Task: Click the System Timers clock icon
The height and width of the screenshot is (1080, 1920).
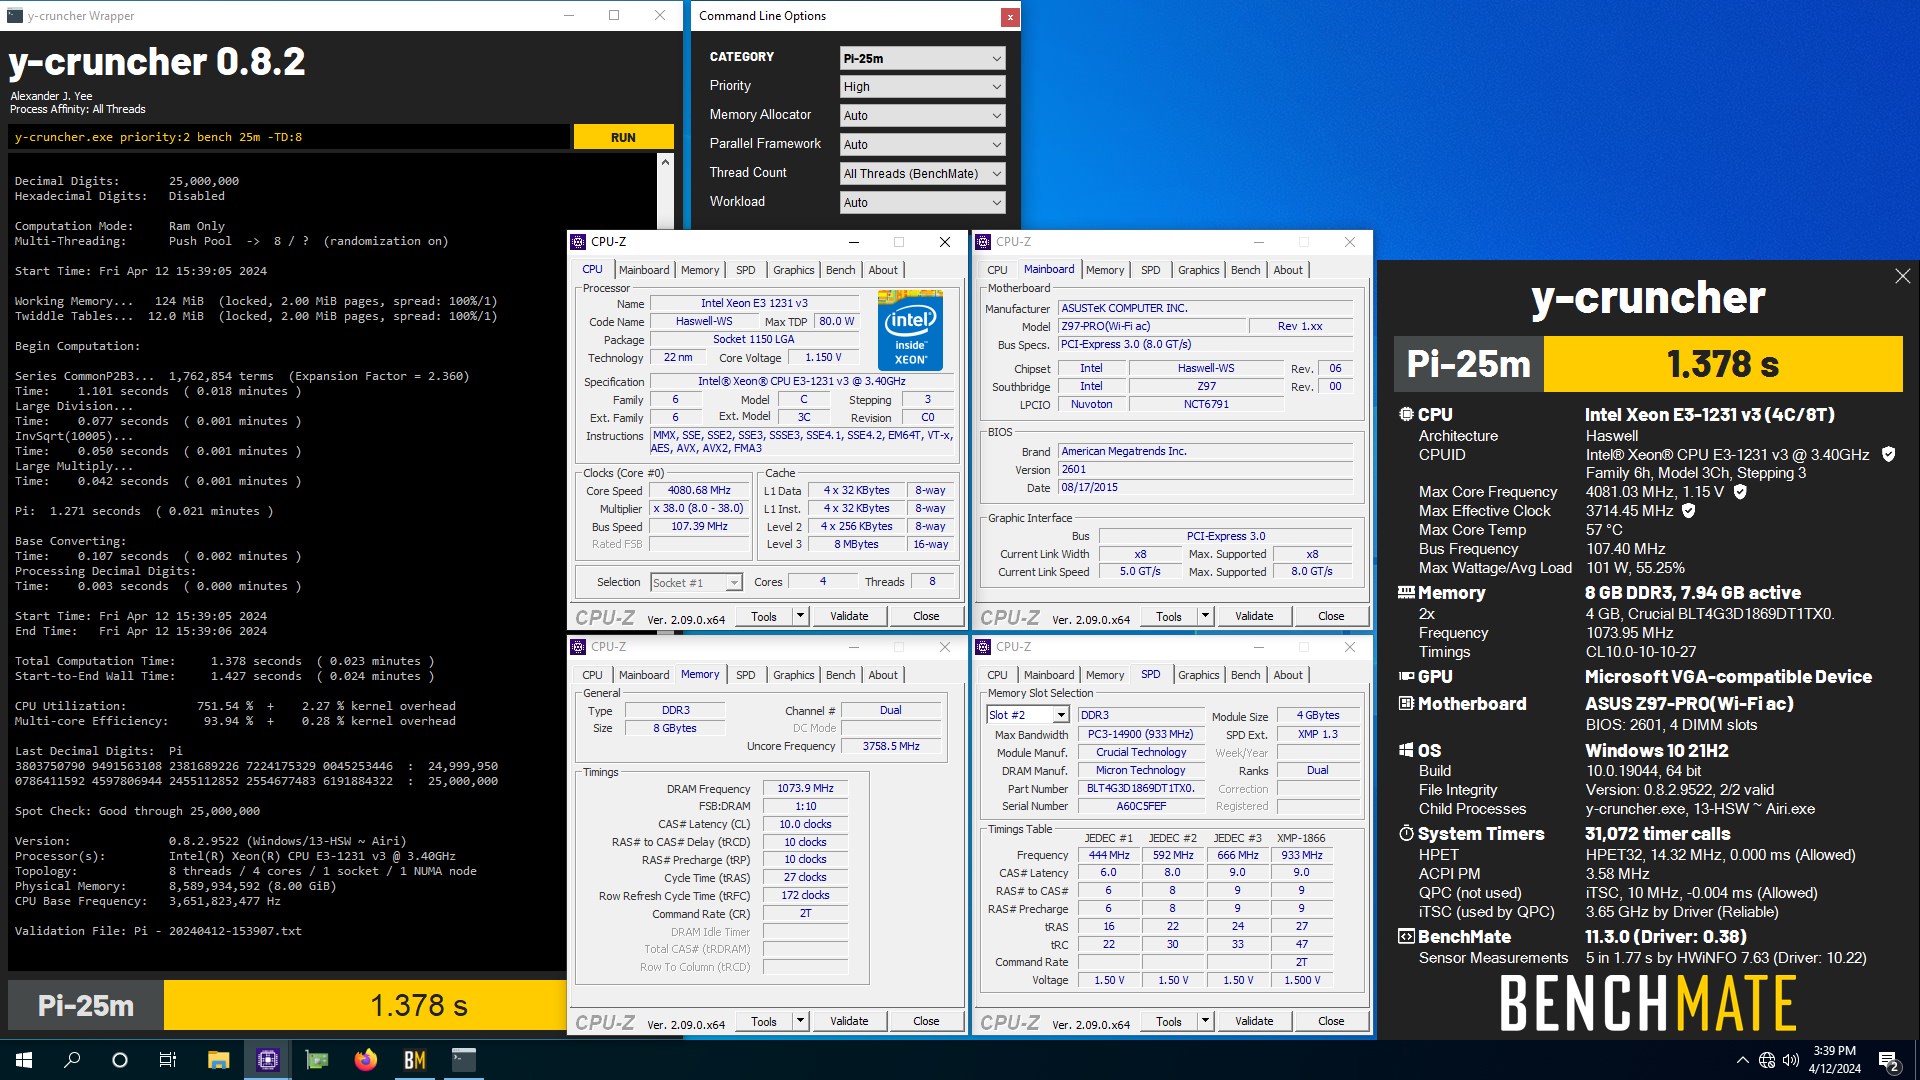Action: pos(1406,833)
